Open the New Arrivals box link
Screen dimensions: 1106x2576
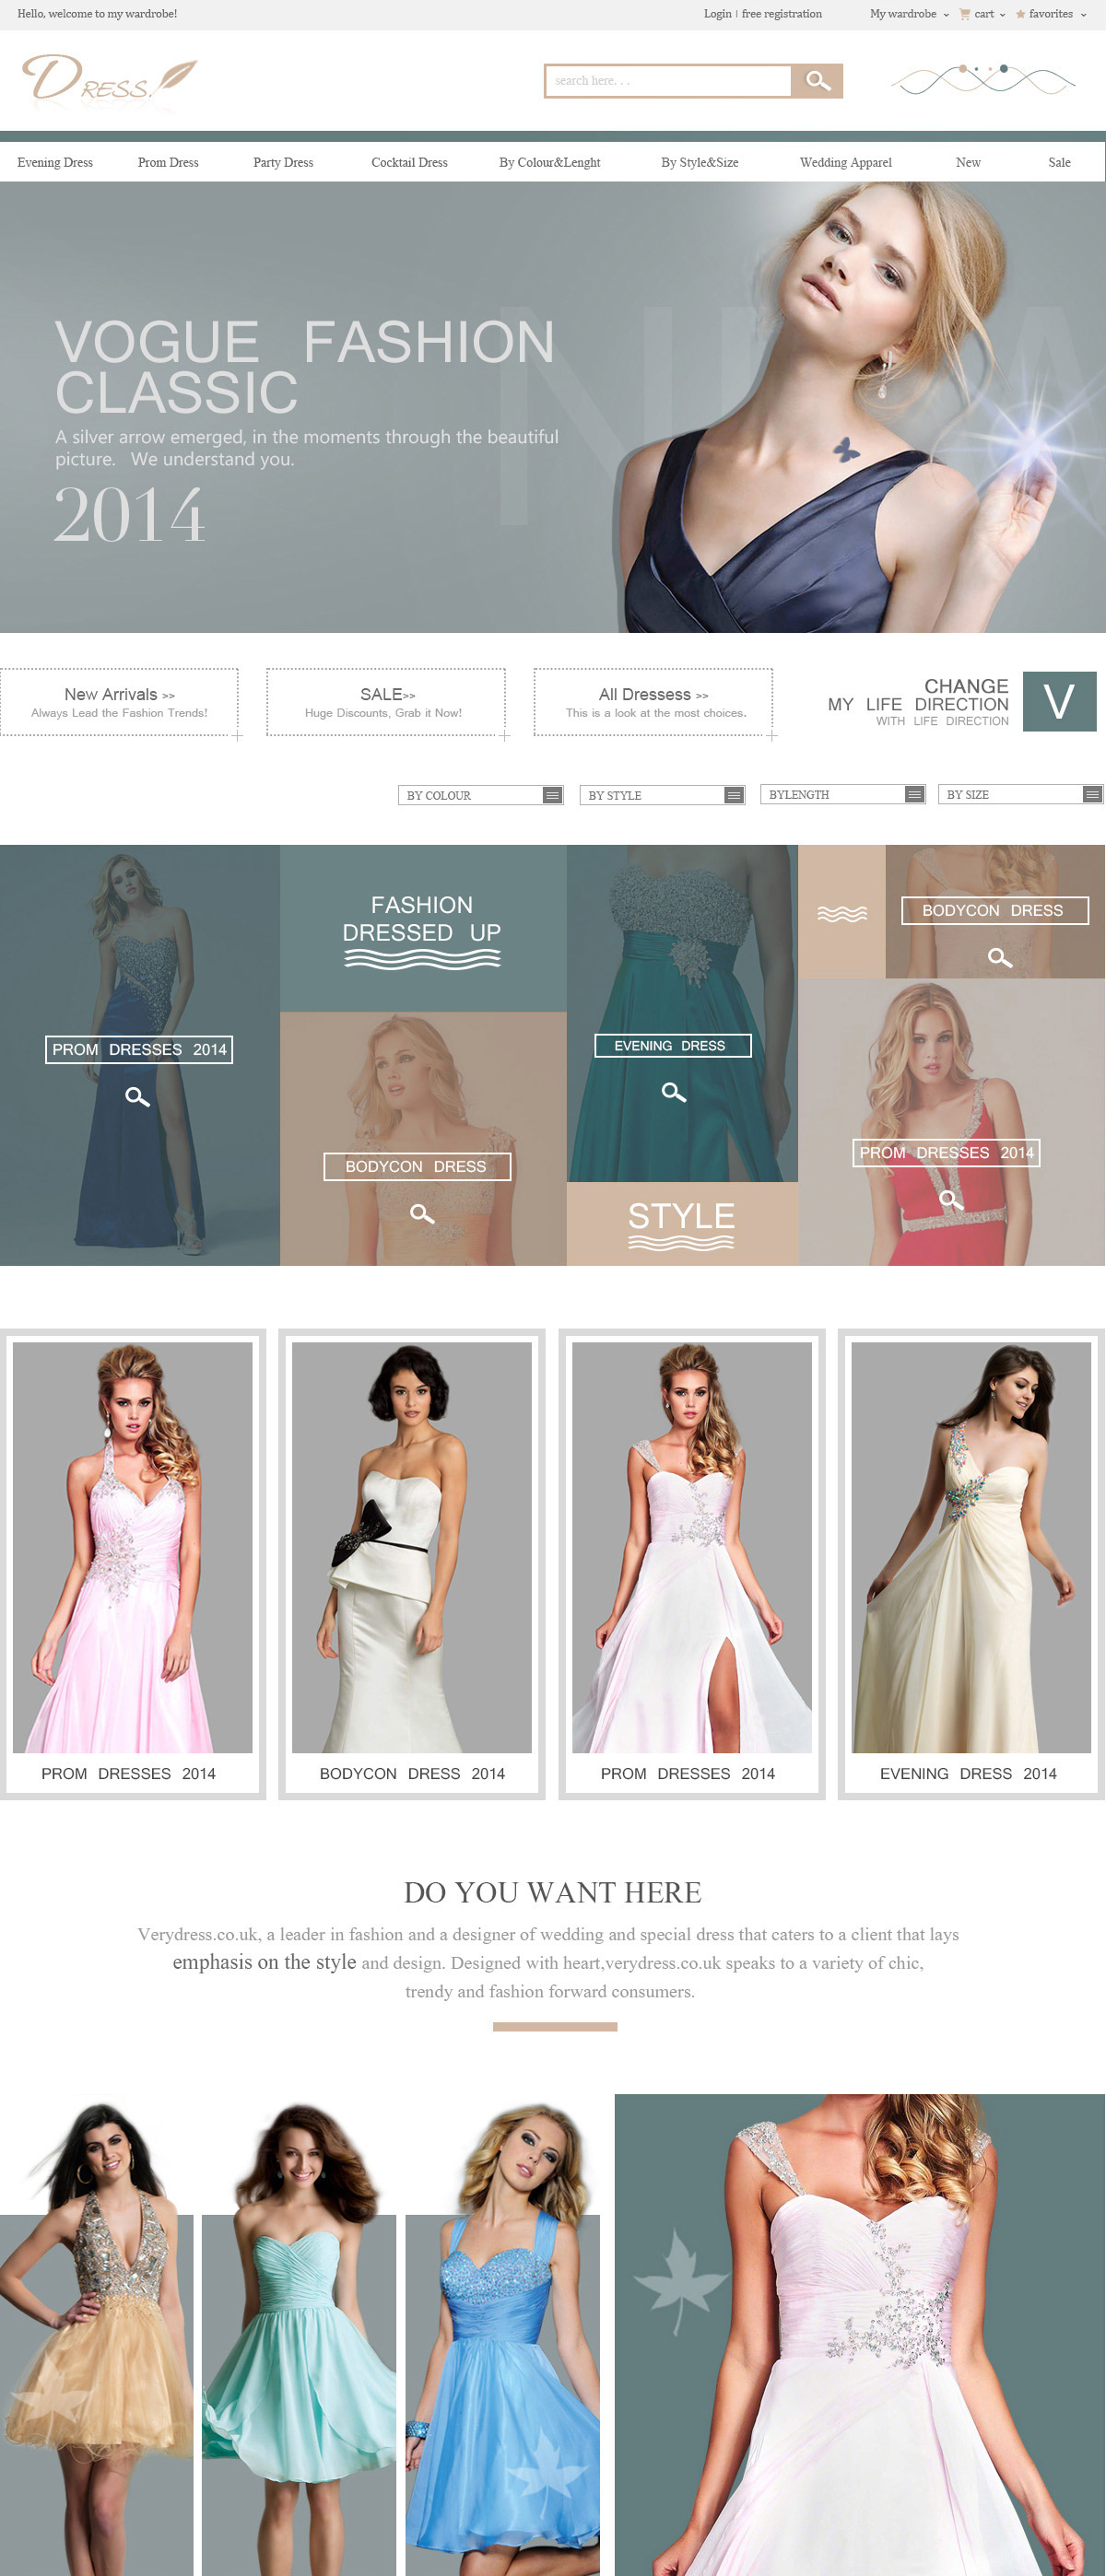click(119, 702)
